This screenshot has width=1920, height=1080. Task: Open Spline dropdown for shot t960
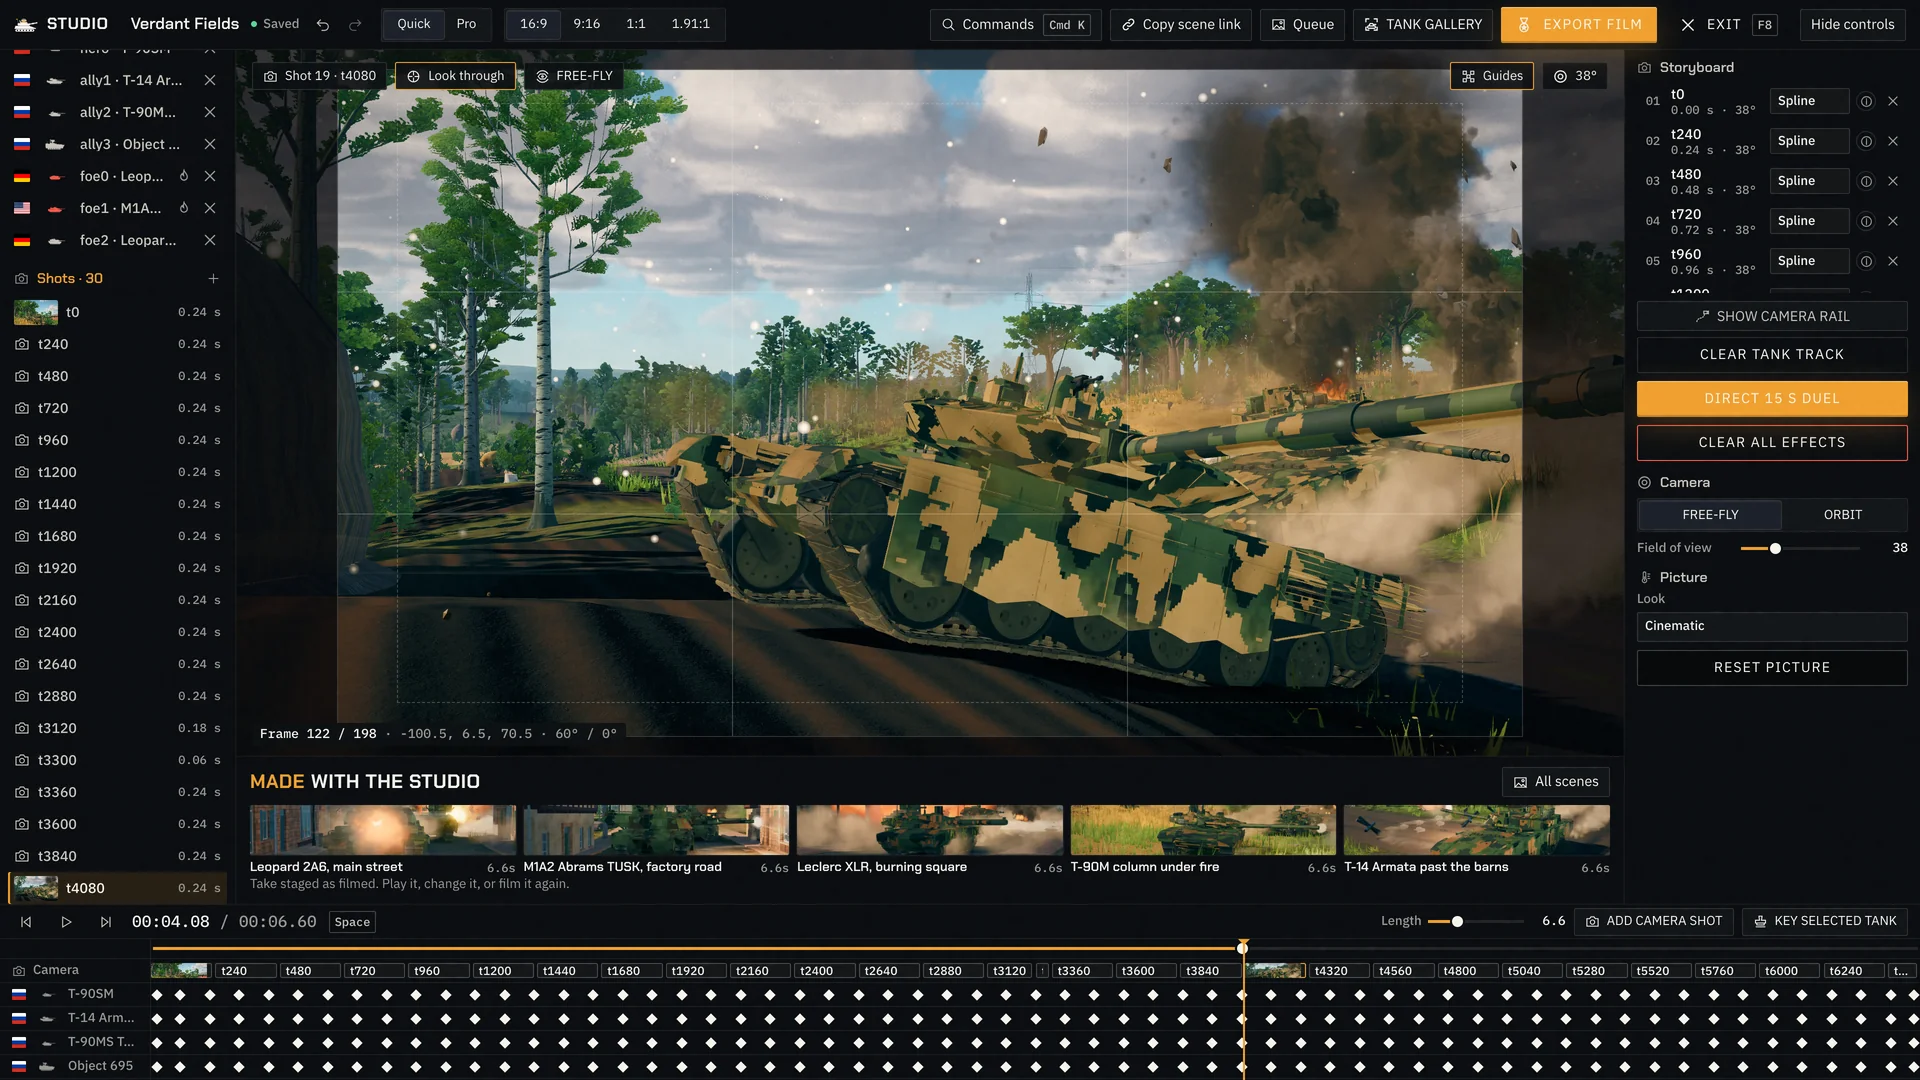click(1809, 261)
